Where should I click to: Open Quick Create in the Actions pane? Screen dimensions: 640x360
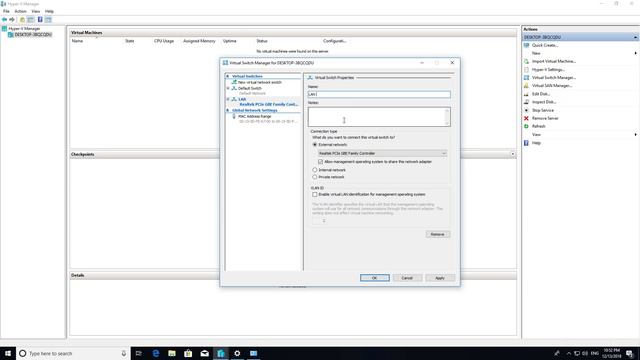pos(544,45)
